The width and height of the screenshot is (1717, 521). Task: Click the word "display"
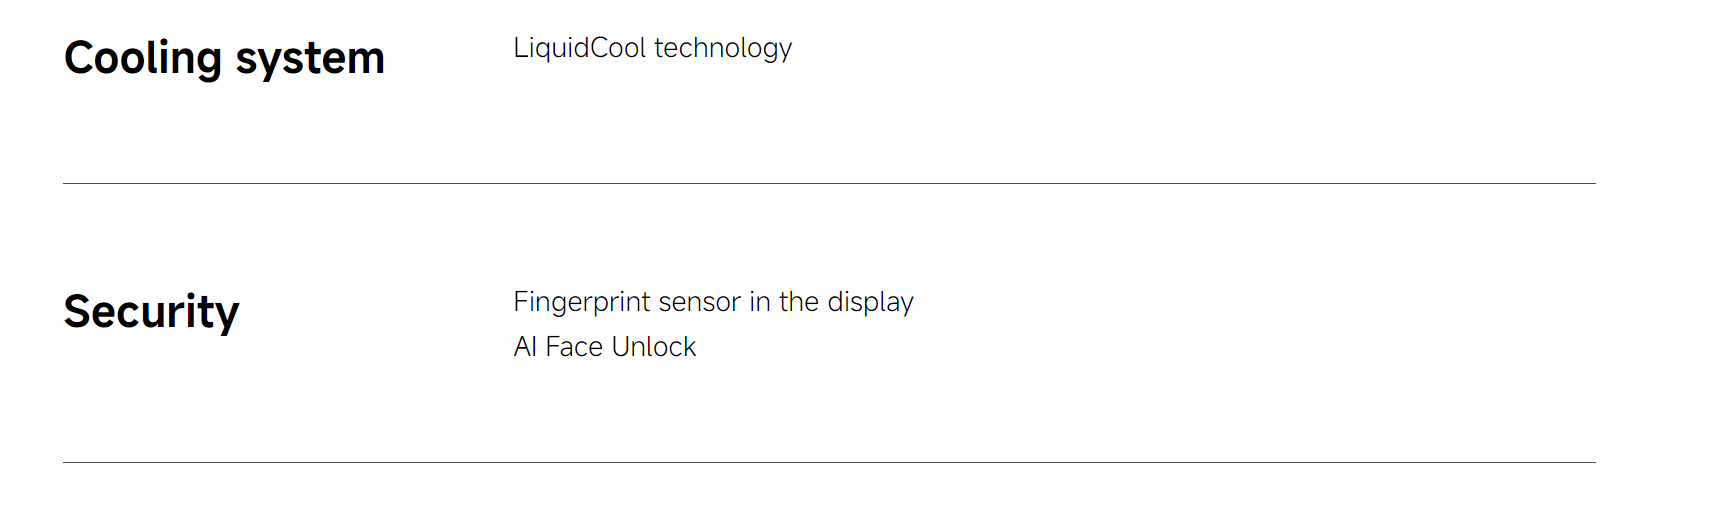pyautogui.click(x=870, y=302)
